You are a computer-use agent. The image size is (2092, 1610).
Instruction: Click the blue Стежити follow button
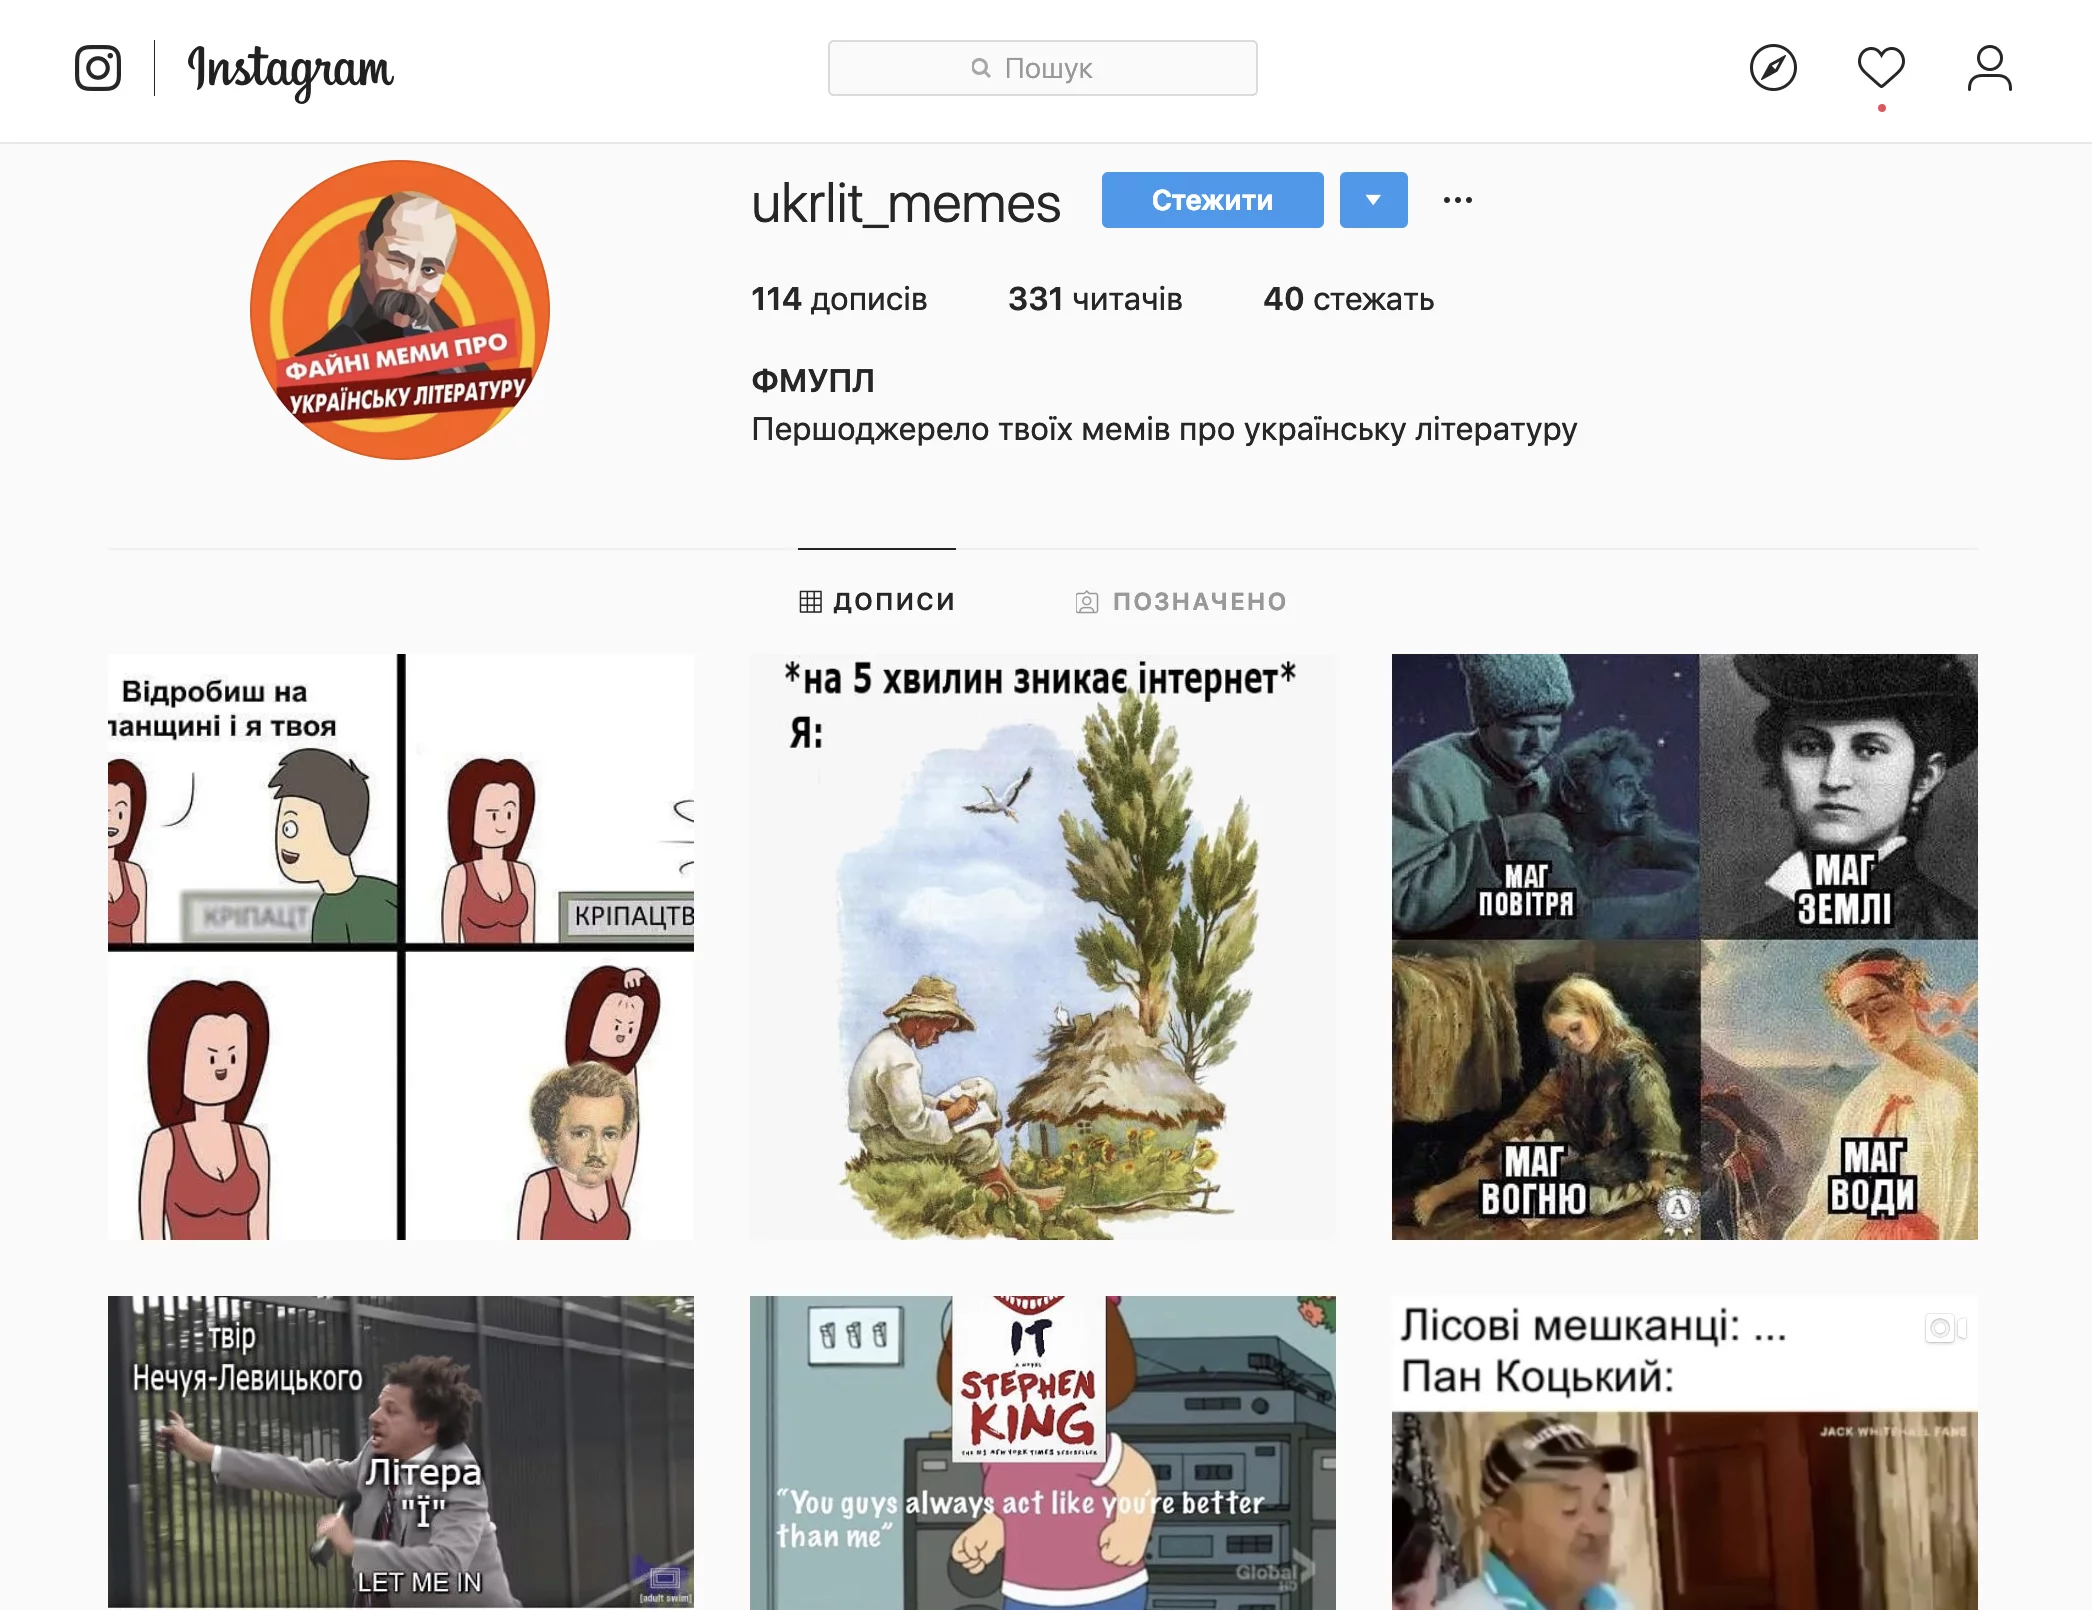tap(1212, 200)
